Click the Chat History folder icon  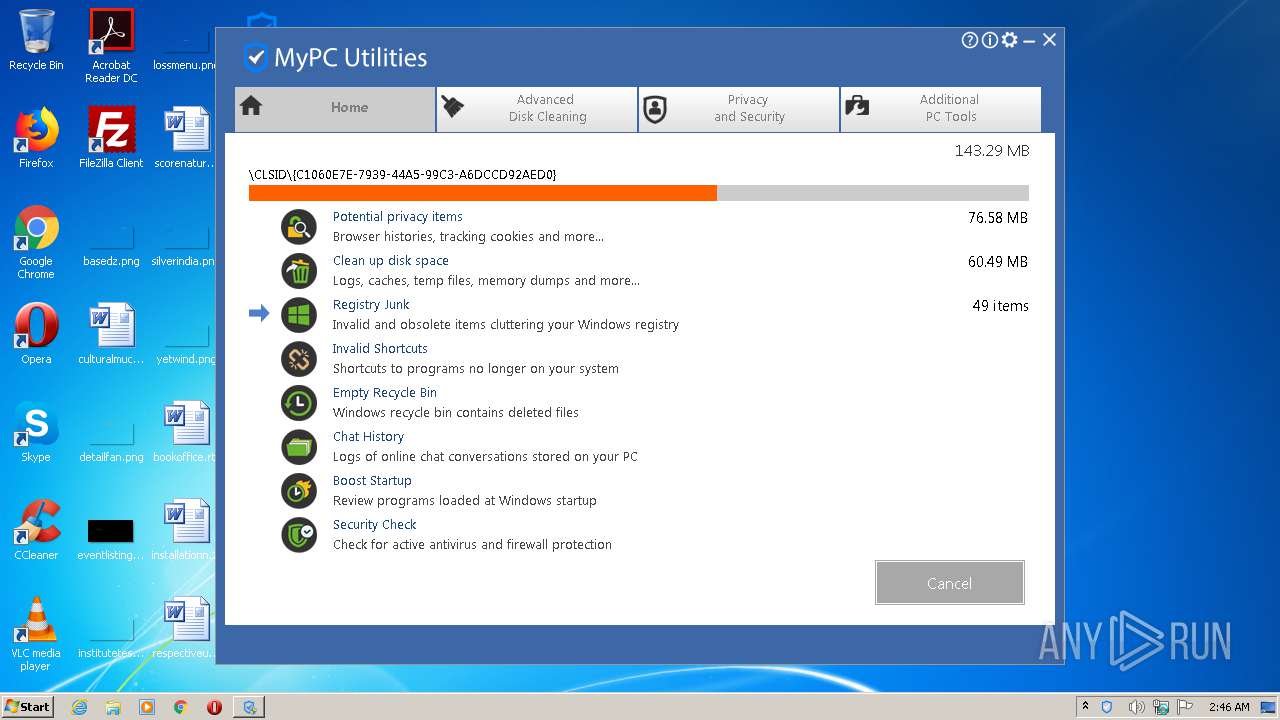(x=298, y=447)
